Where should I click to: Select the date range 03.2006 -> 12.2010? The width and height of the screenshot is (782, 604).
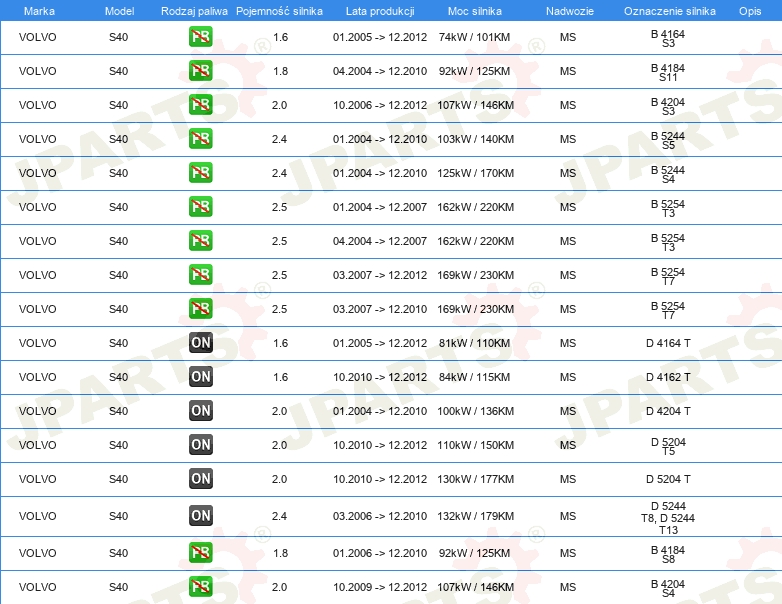click(380, 516)
